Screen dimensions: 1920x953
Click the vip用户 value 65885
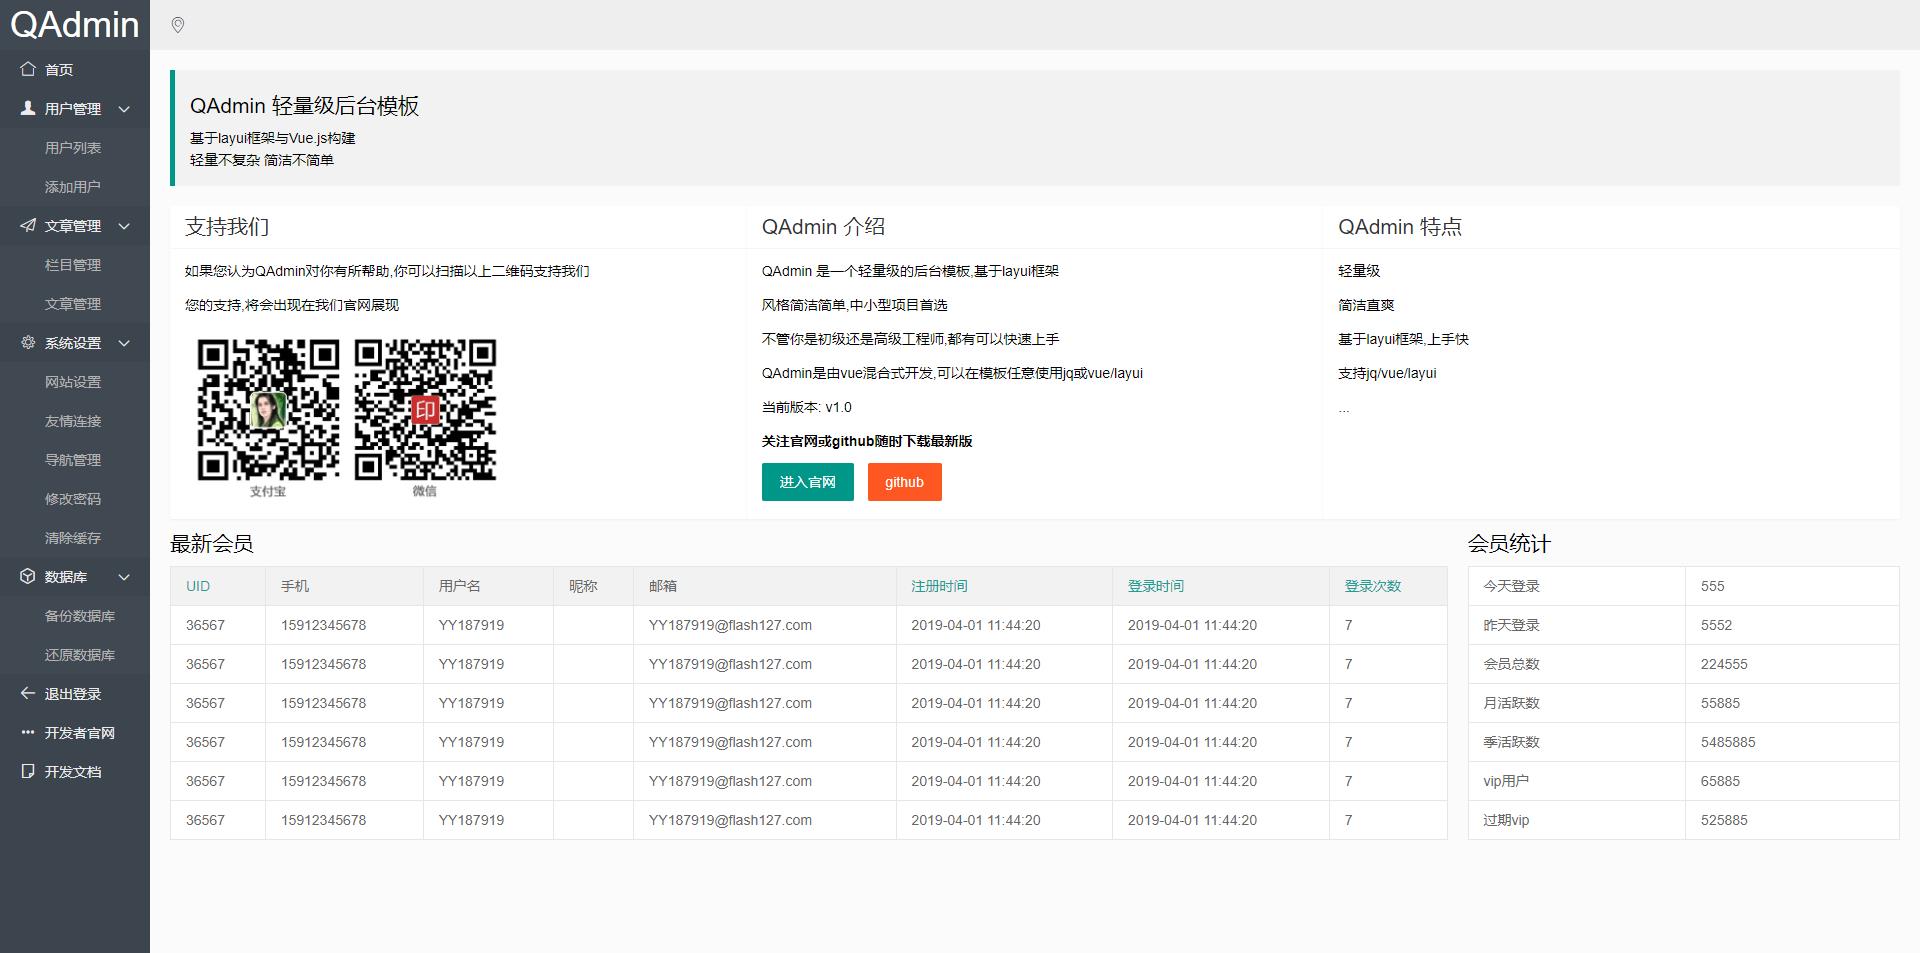tap(1720, 781)
